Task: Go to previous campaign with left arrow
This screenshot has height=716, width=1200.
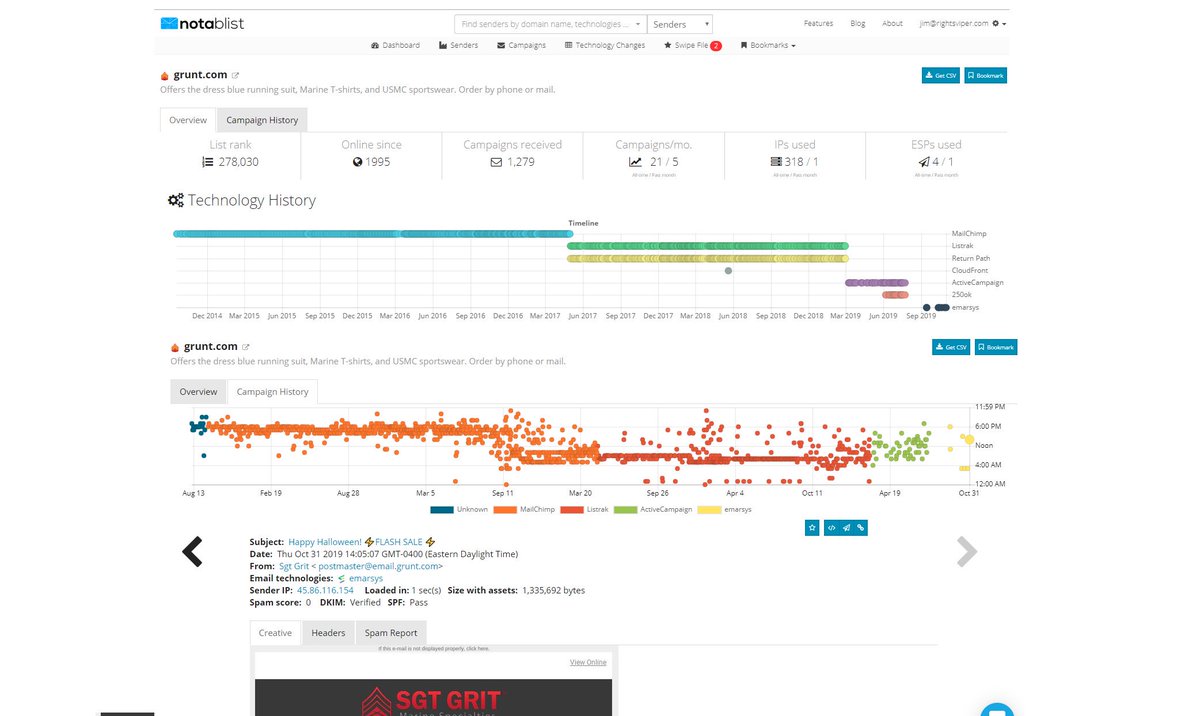Action: [192, 551]
